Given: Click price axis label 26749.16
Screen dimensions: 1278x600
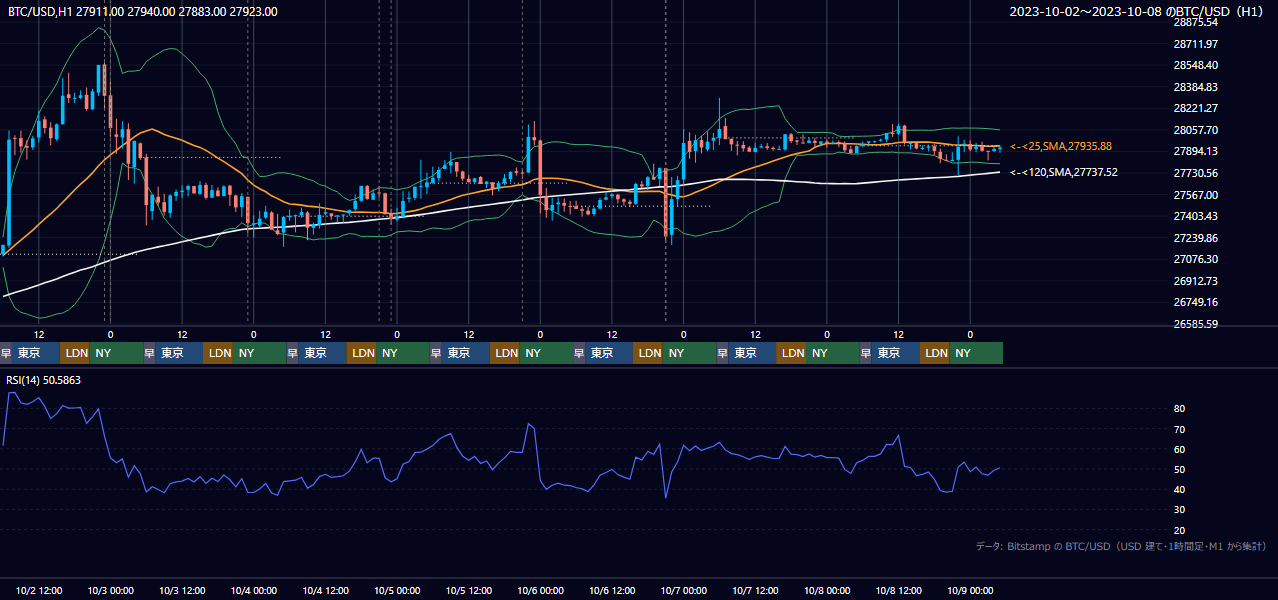Looking at the screenshot, I should click(1196, 302).
